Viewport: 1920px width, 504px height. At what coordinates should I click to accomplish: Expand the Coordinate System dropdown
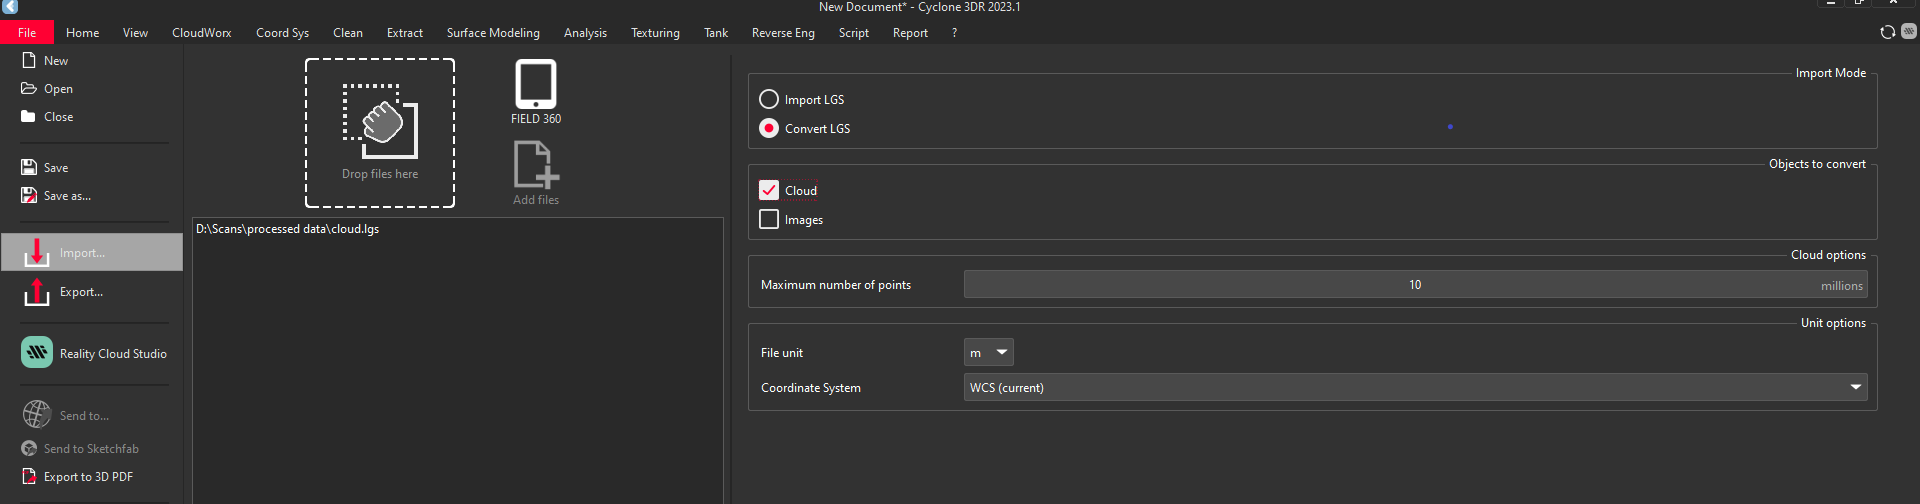tap(1415, 387)
